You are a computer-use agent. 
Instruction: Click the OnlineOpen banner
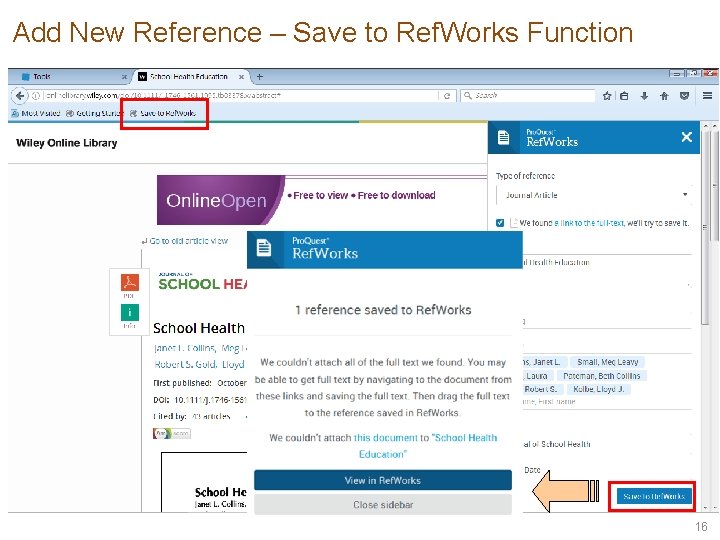(220, 200)
